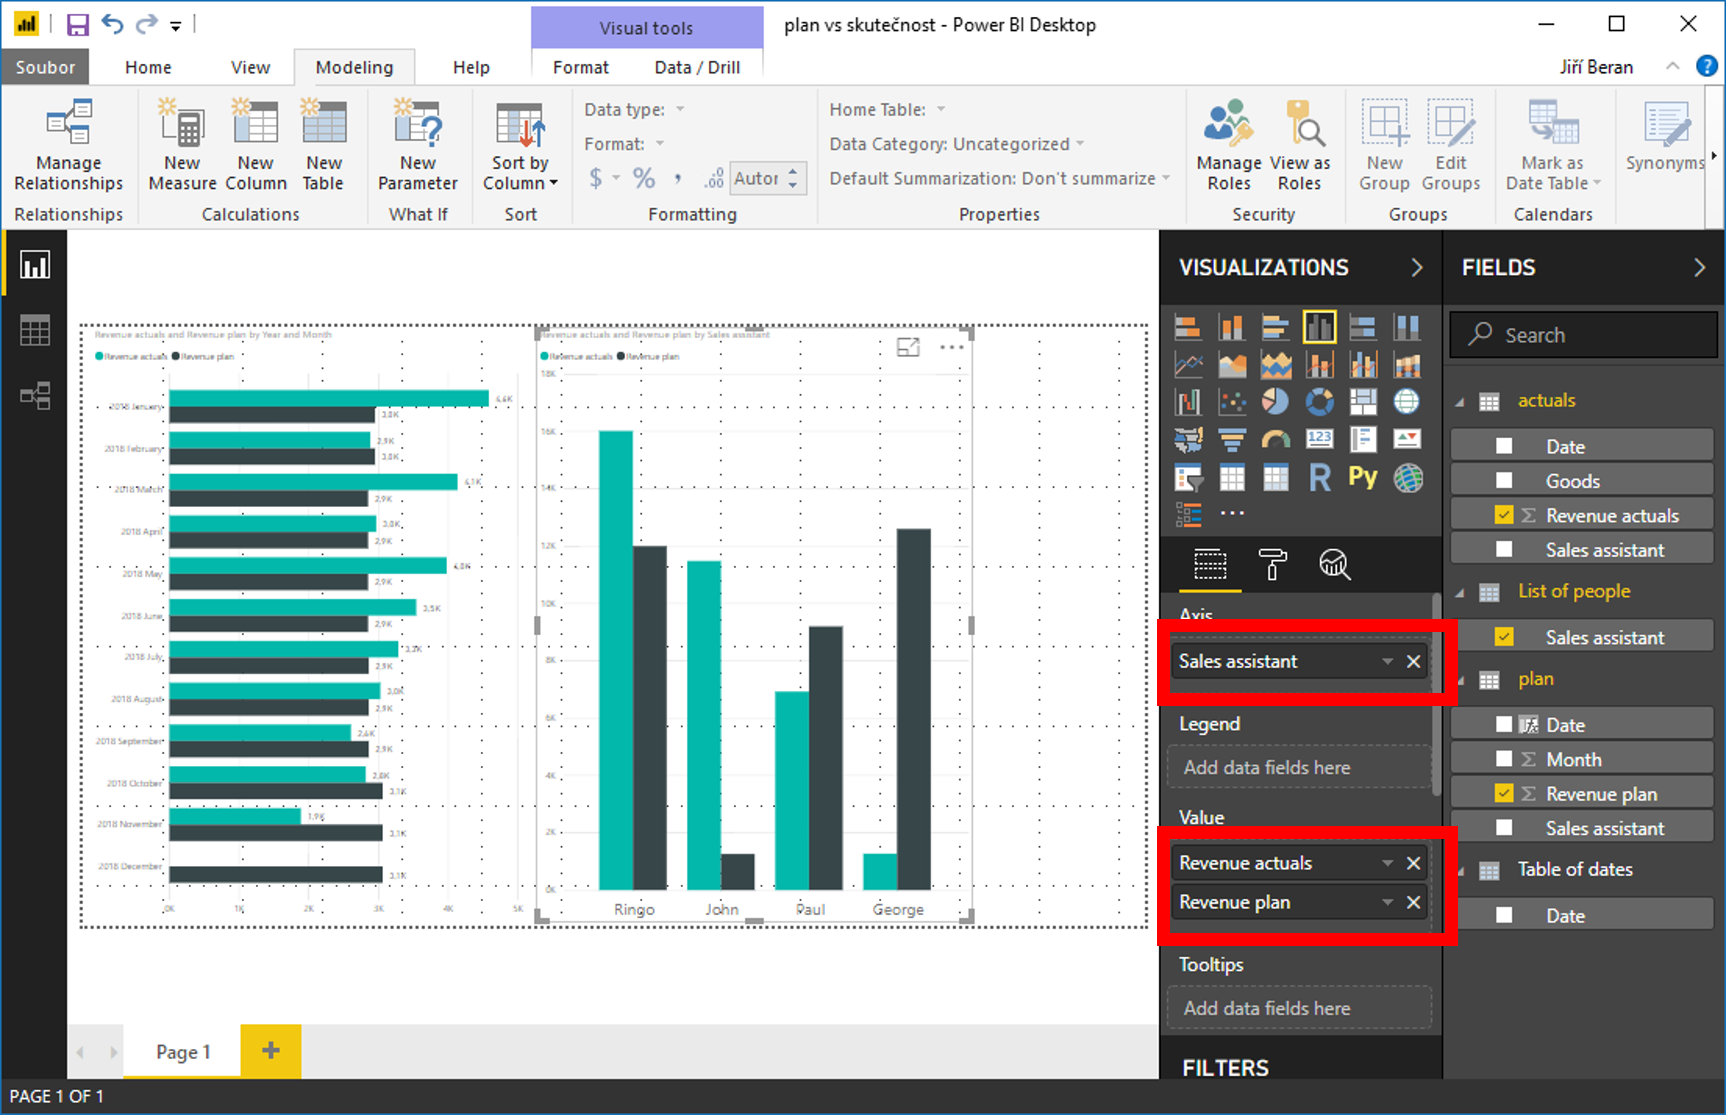Check the Date field under actuals

pos(1504,446)
